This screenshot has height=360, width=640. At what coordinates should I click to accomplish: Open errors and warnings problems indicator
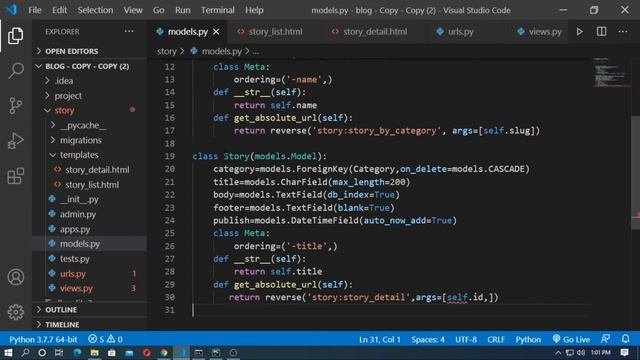pos(105,339)
